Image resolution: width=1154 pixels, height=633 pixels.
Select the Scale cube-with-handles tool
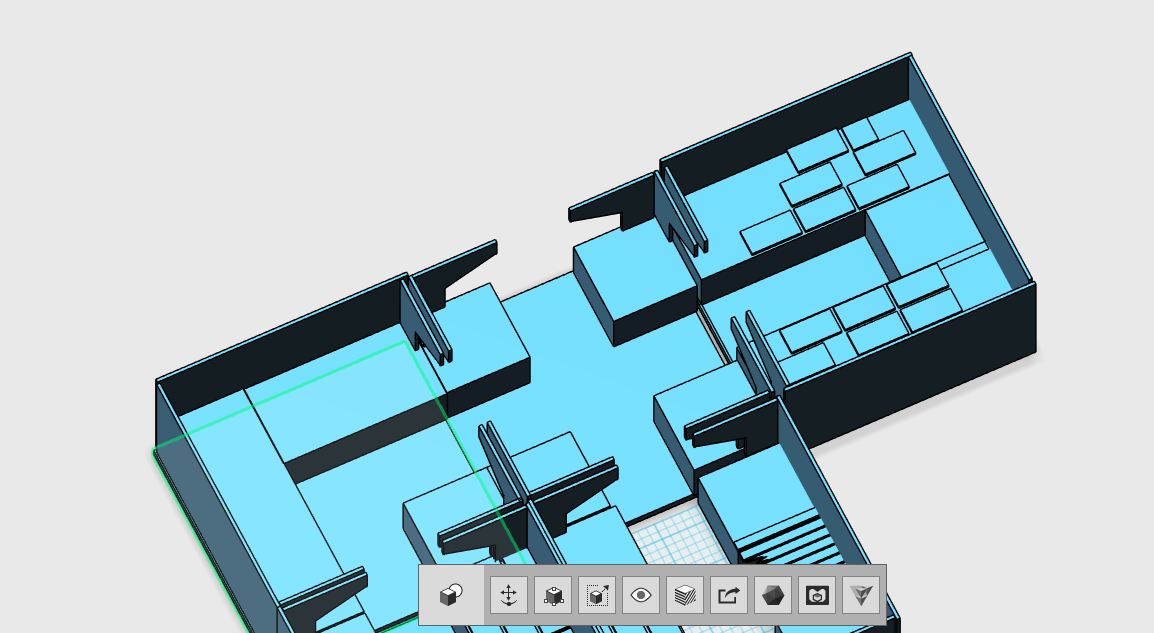[553, 595]
